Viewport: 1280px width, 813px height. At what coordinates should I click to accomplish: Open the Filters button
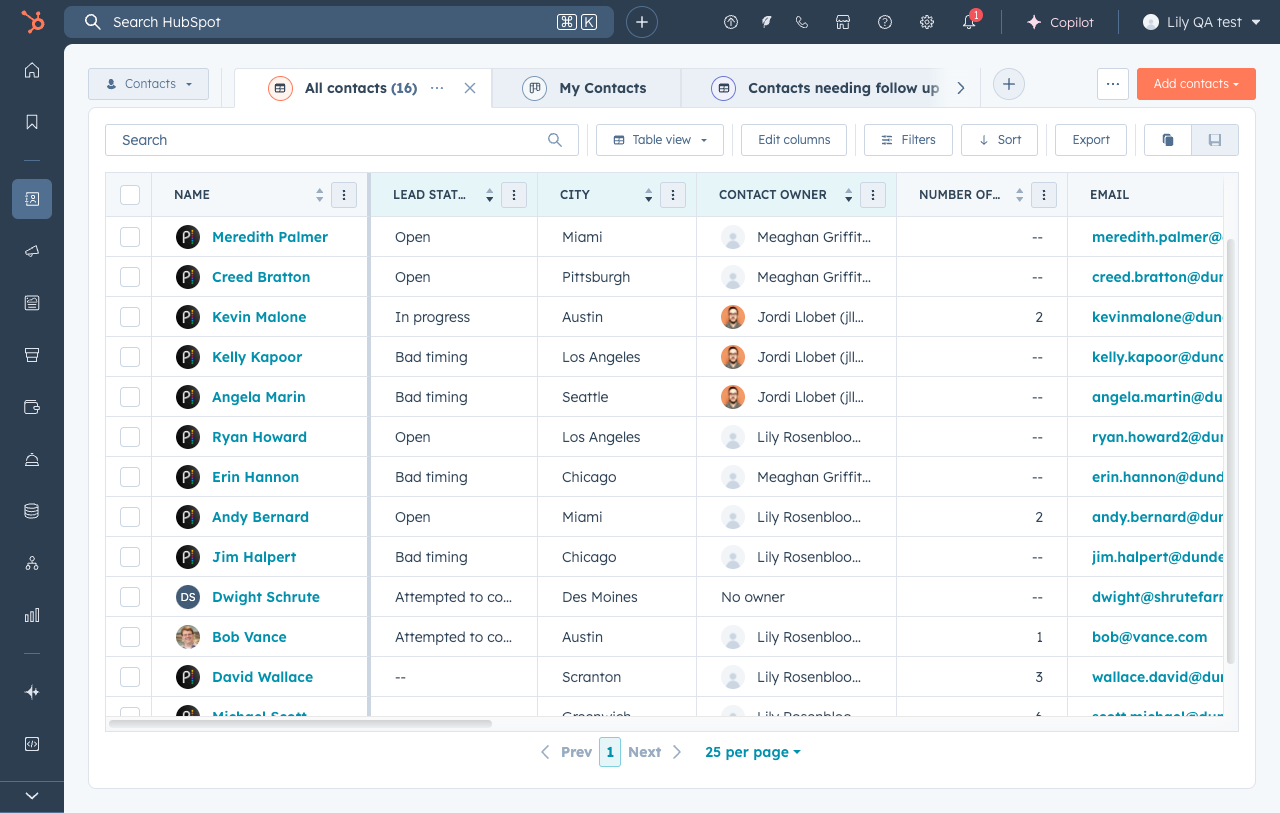coord(908,140)
